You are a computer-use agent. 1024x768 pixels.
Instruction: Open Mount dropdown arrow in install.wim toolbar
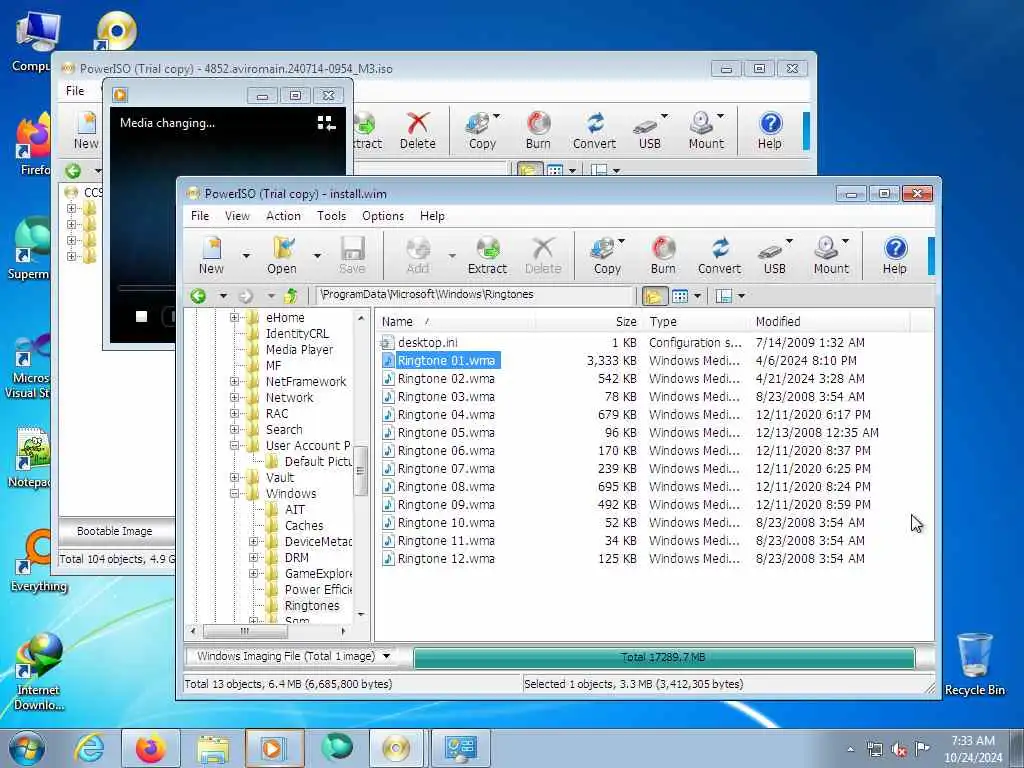846,242
